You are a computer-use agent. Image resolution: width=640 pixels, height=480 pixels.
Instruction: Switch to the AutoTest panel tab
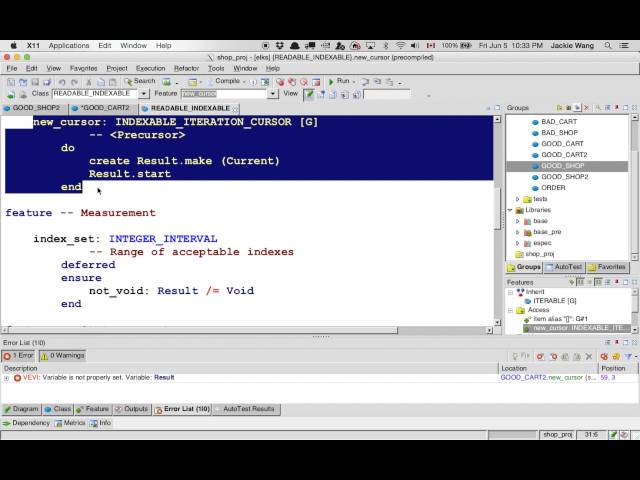click(x=564, y=267)
